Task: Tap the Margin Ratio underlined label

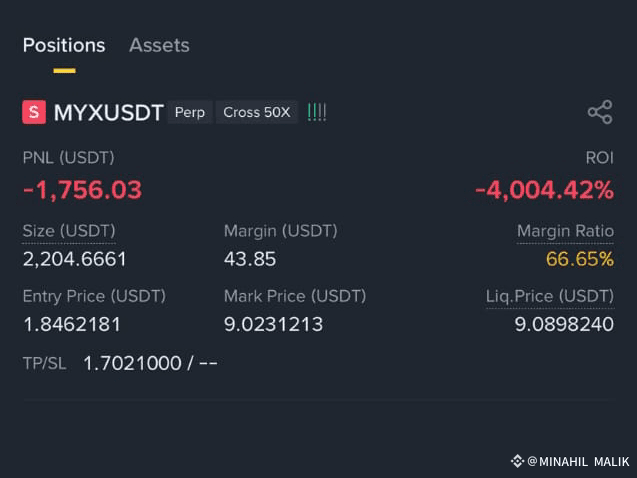Action: 565,231
